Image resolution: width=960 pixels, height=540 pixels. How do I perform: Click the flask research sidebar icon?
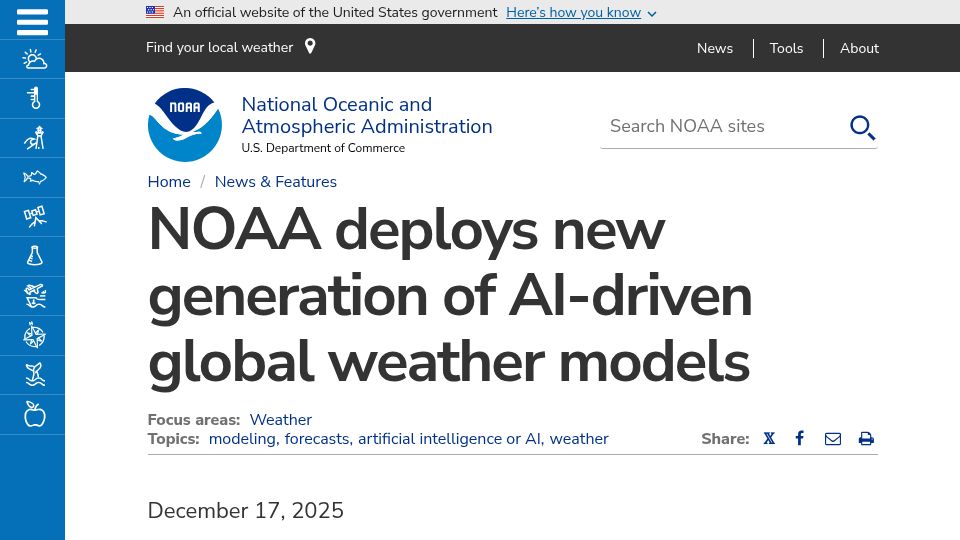click(34, 256)
